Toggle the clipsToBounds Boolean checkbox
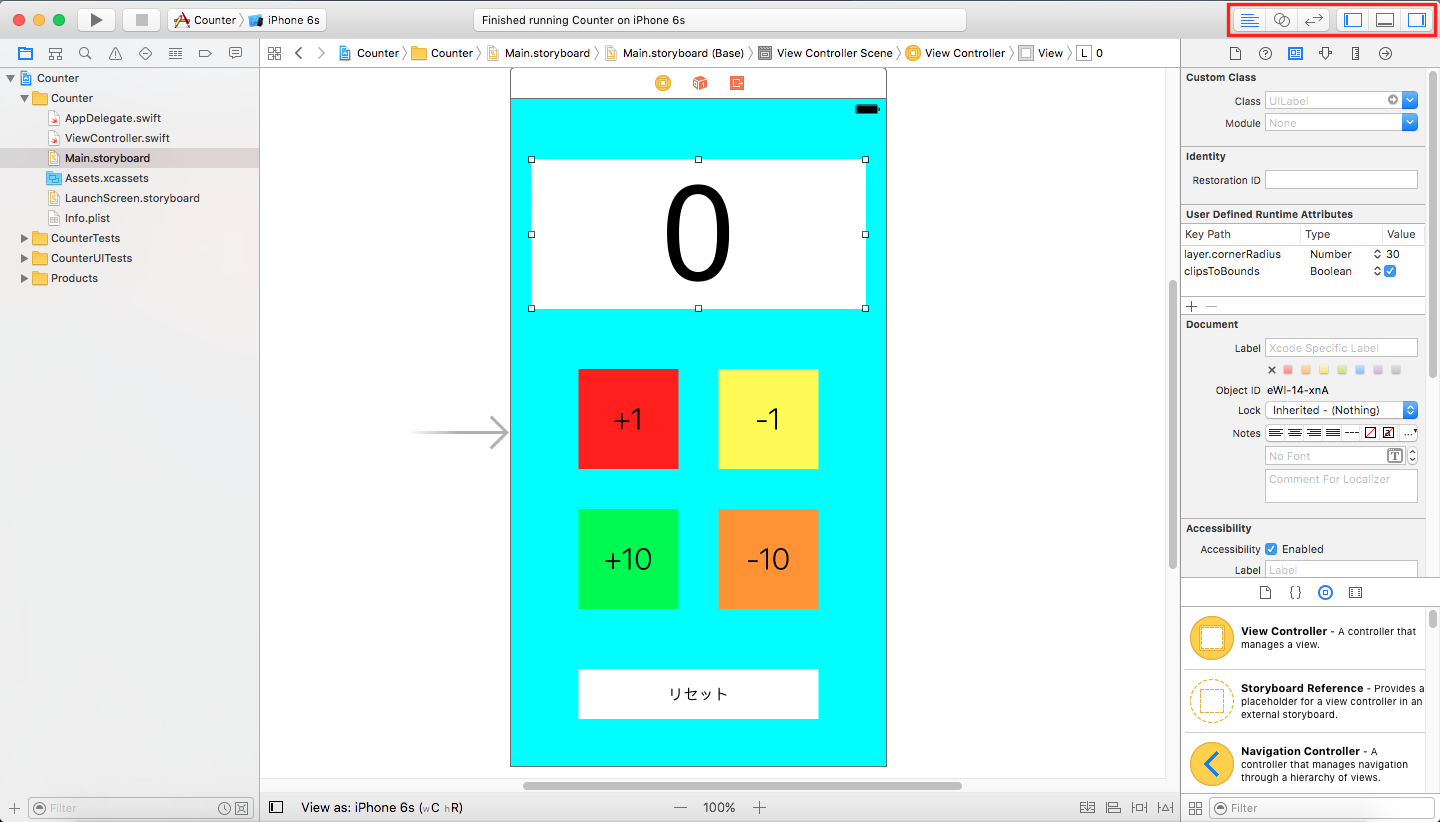Screen dimensions: 1440x822 [x=1390, y=271]
